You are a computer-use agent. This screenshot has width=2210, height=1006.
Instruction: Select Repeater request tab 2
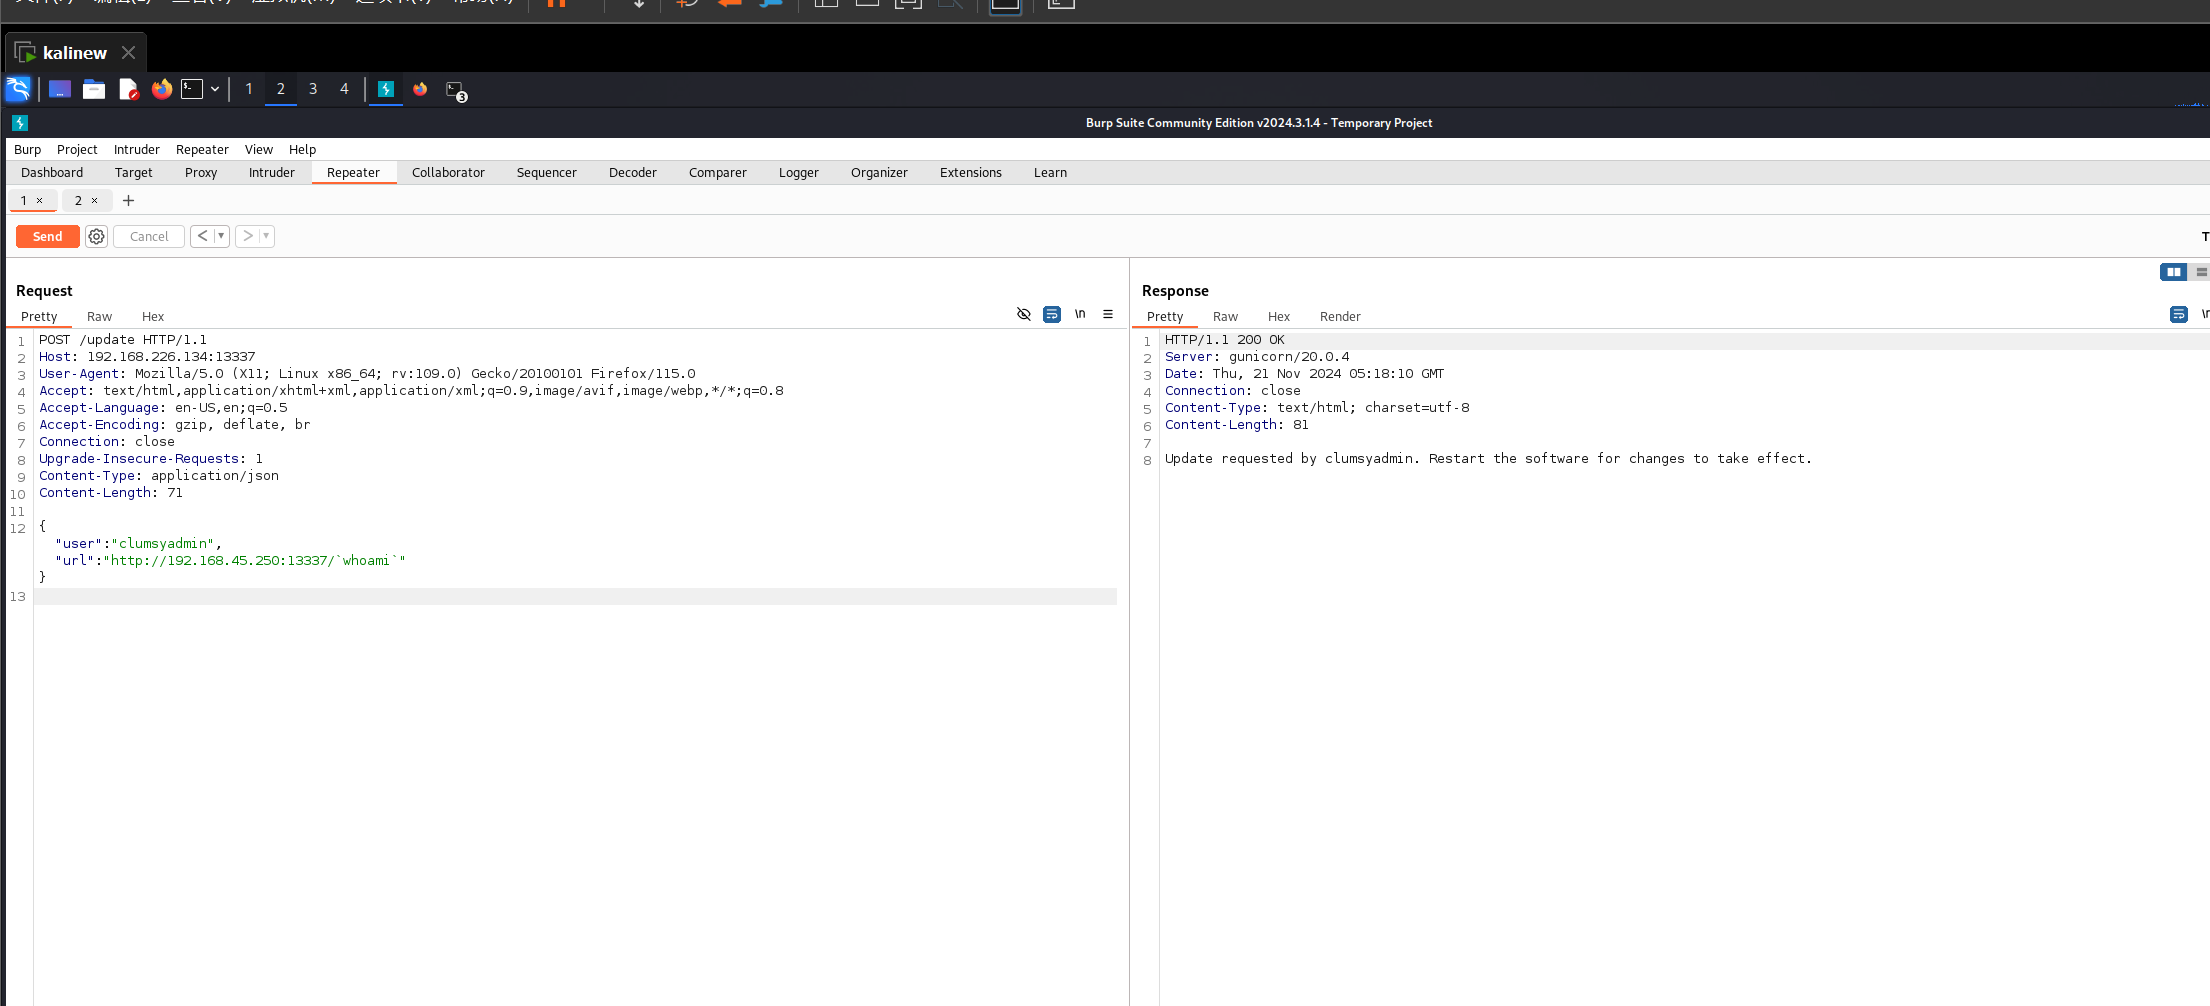78,200
